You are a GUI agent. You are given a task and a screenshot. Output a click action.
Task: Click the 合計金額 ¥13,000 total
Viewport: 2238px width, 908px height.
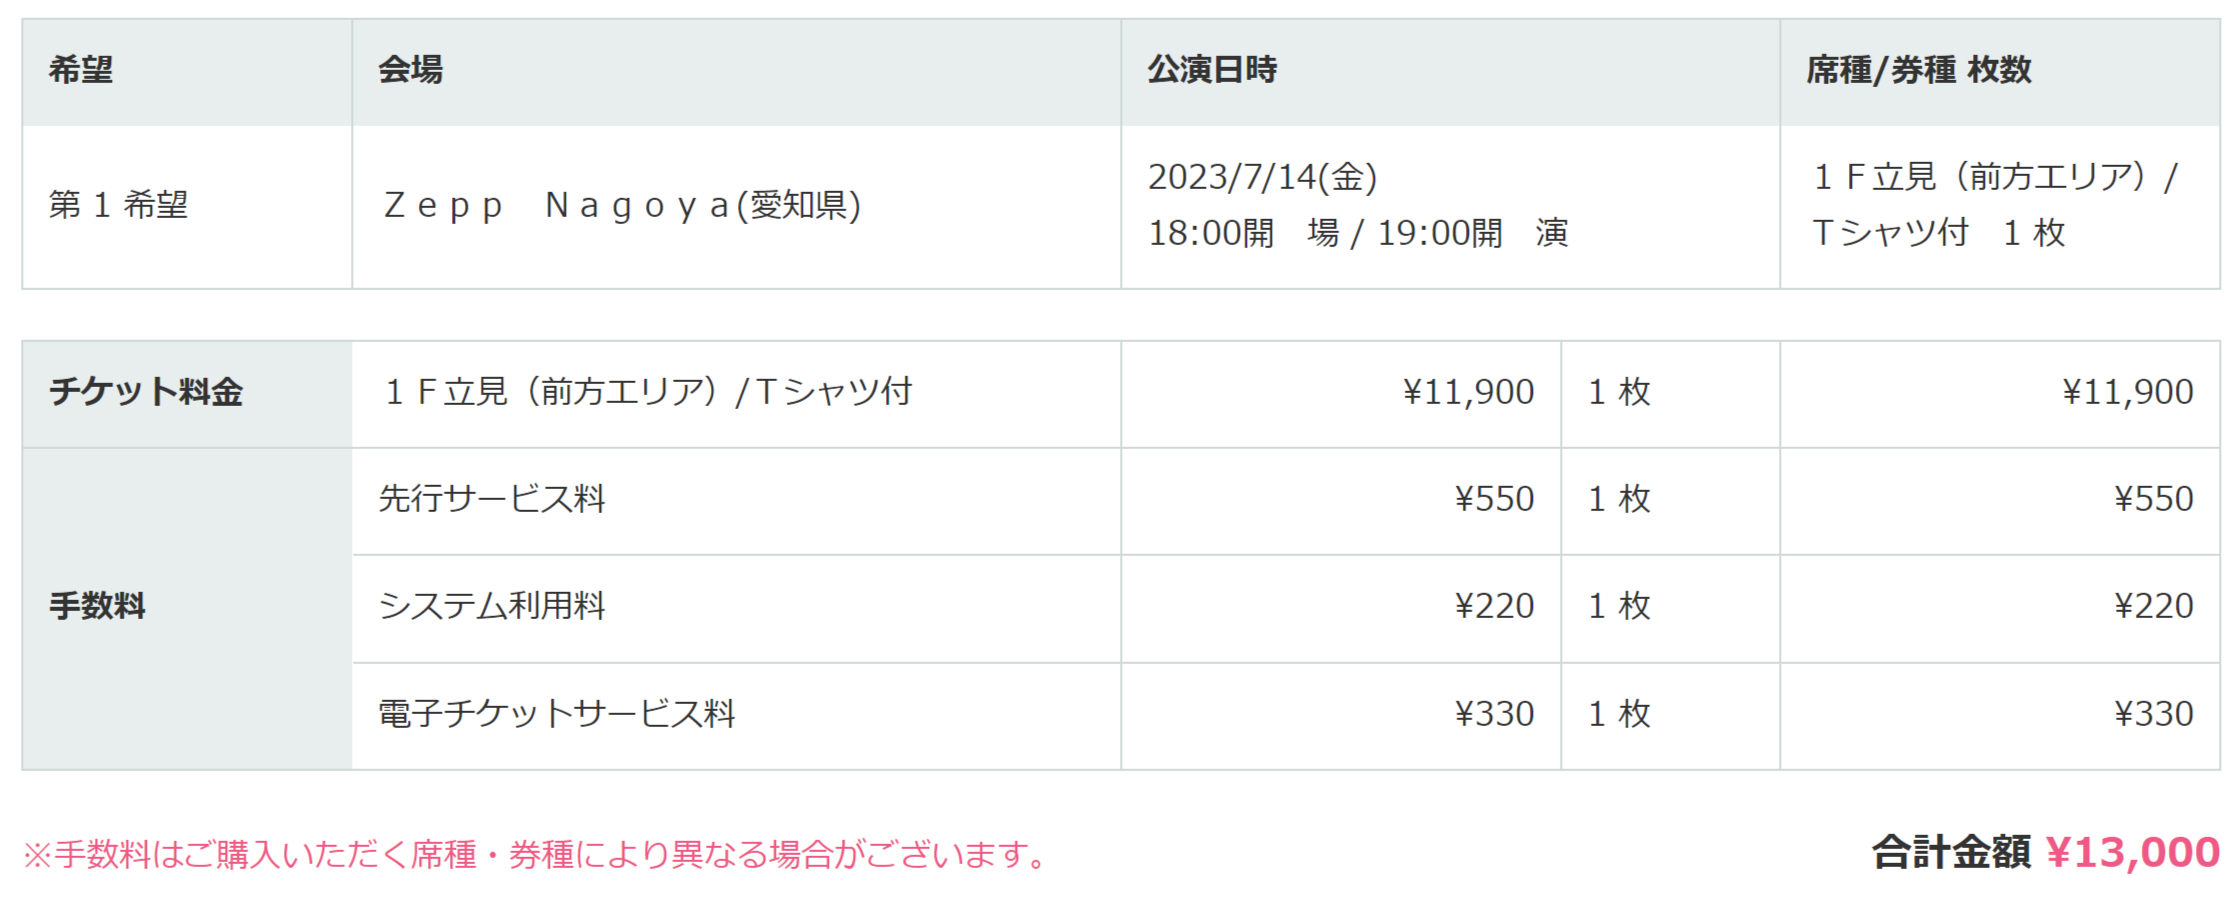[2046, 853]
